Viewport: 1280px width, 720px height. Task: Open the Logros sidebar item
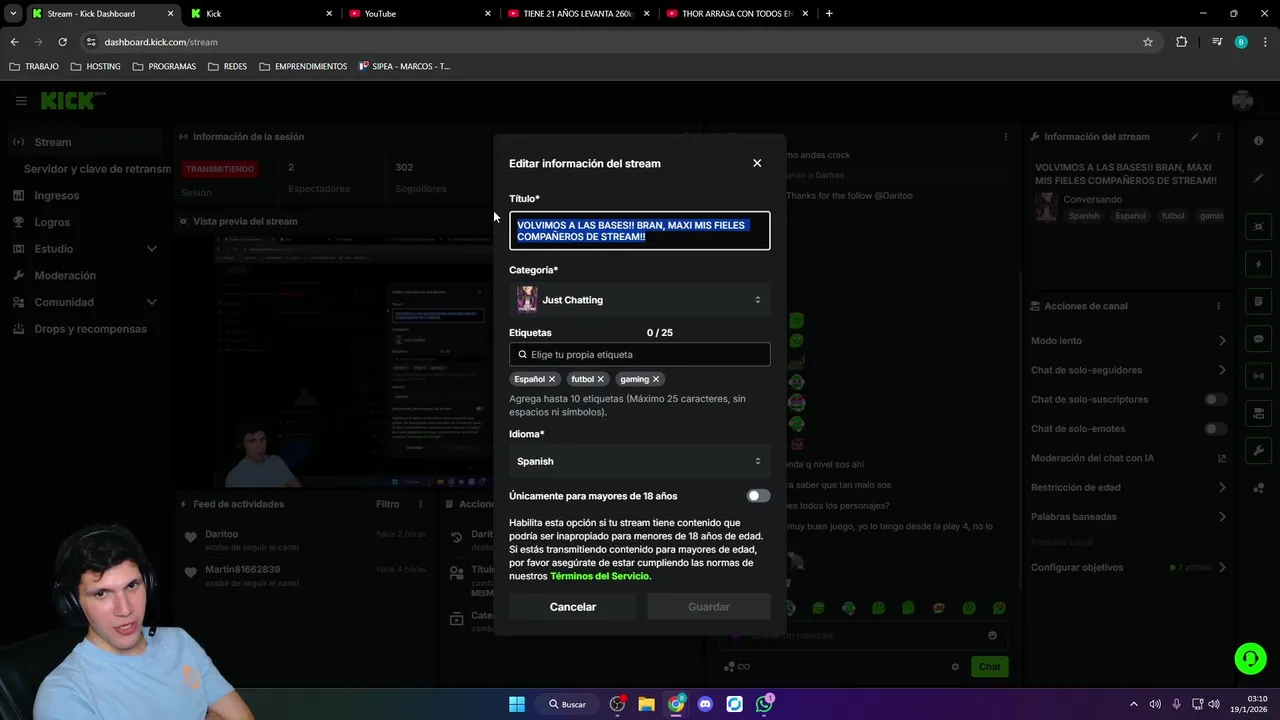pyautogui.click(x=52, y=222)
